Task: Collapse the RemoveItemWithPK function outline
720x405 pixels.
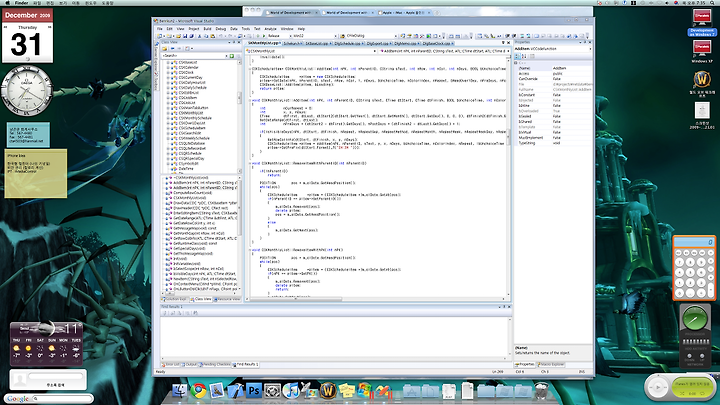Action: tap(251, 250)
